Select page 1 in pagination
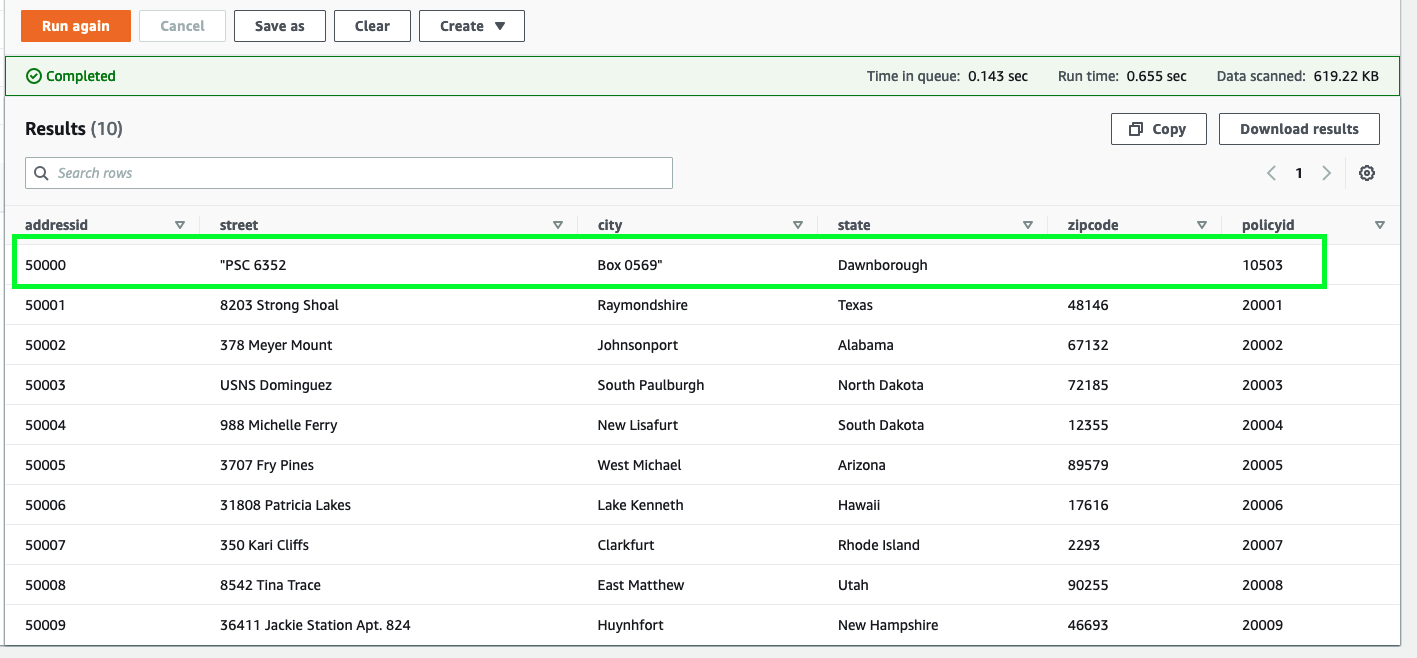 point(1299,173)
